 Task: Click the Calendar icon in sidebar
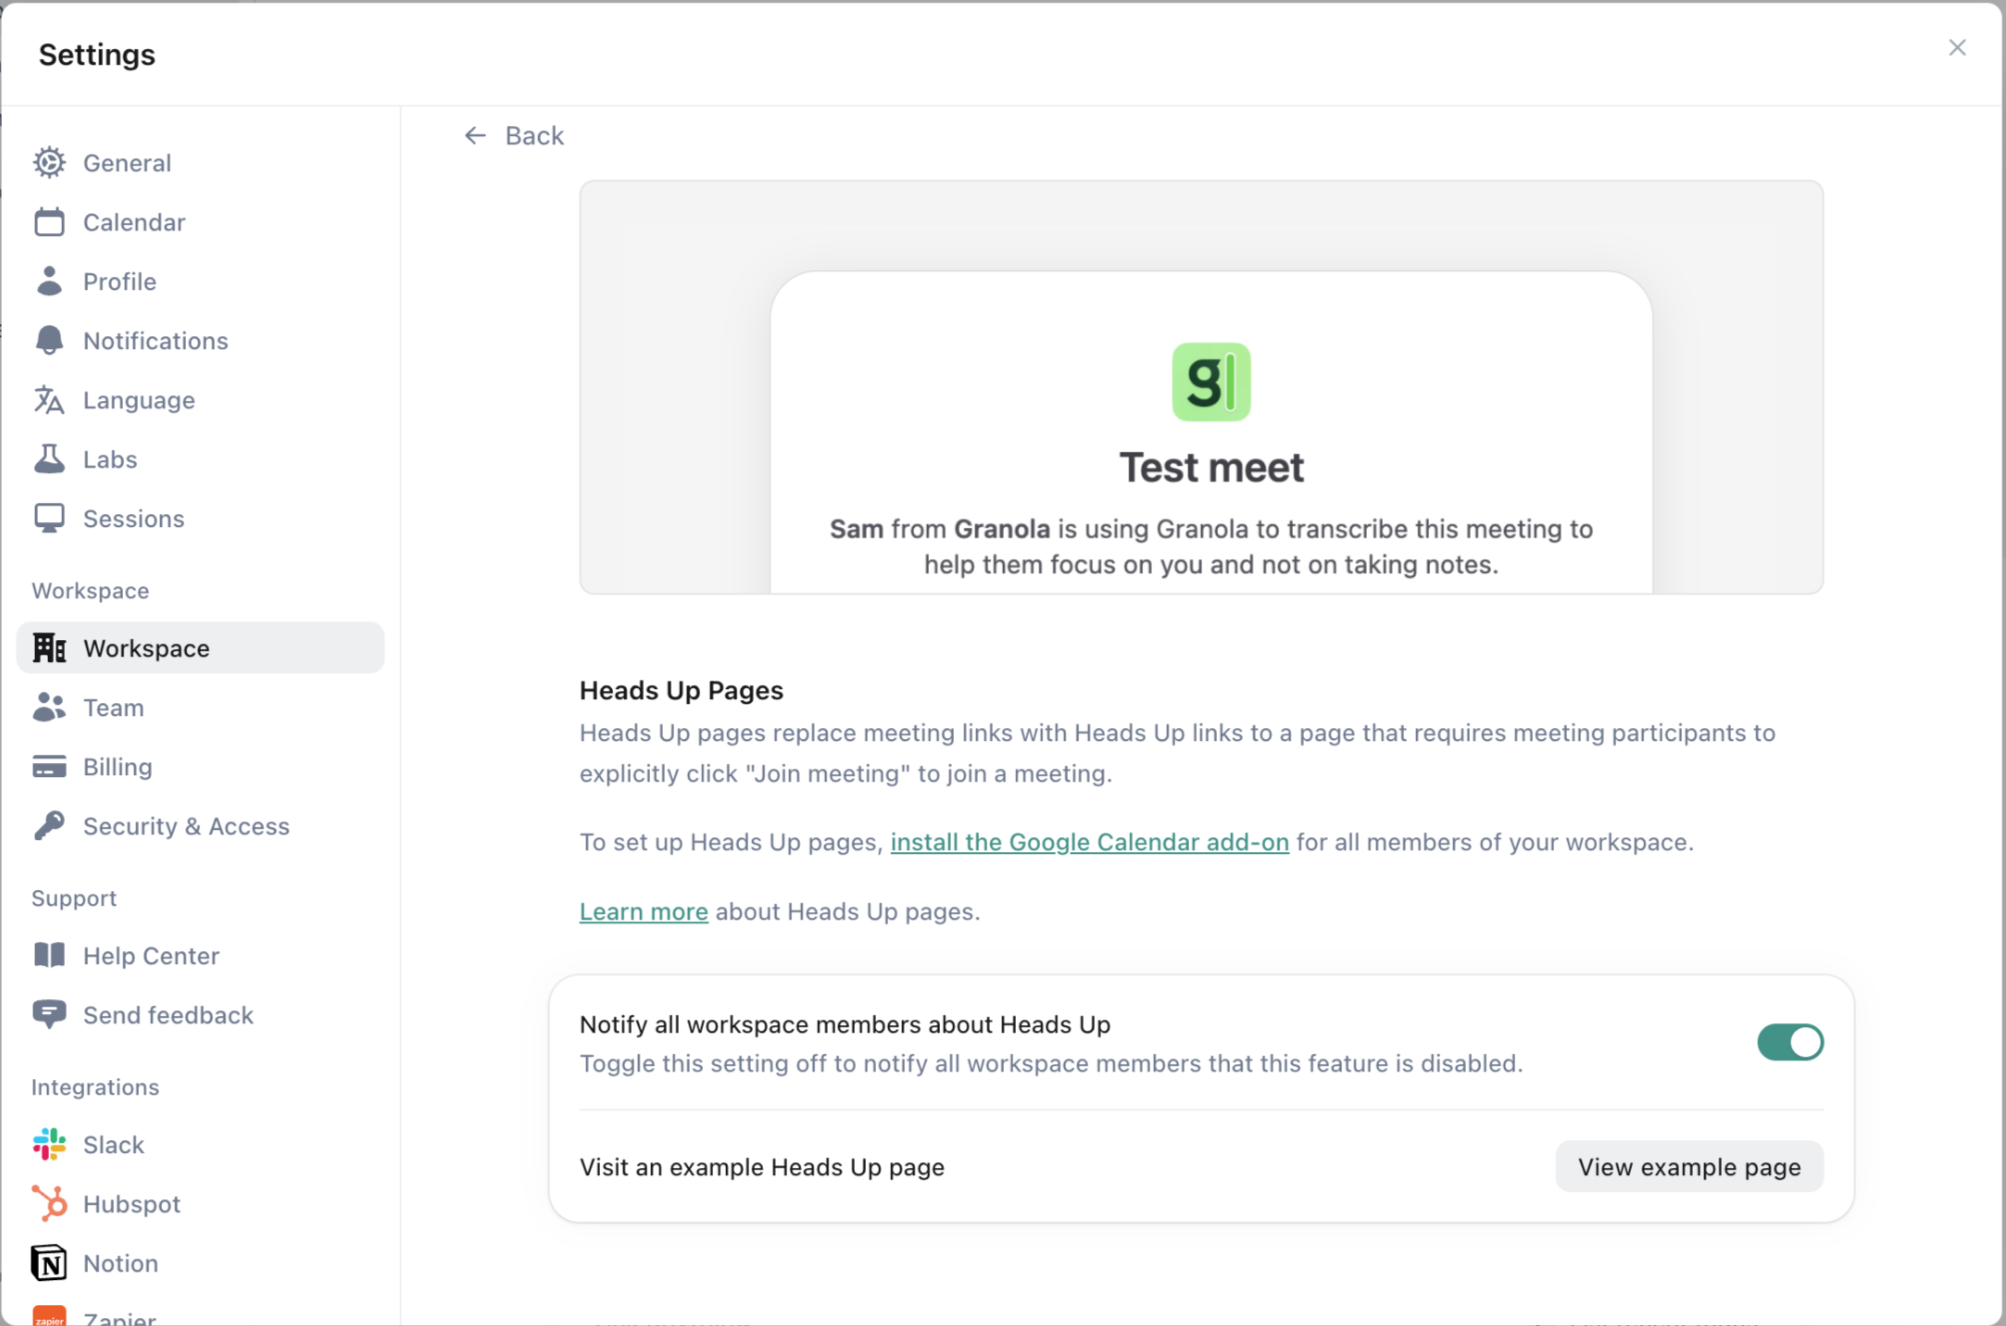click(49, 222)
